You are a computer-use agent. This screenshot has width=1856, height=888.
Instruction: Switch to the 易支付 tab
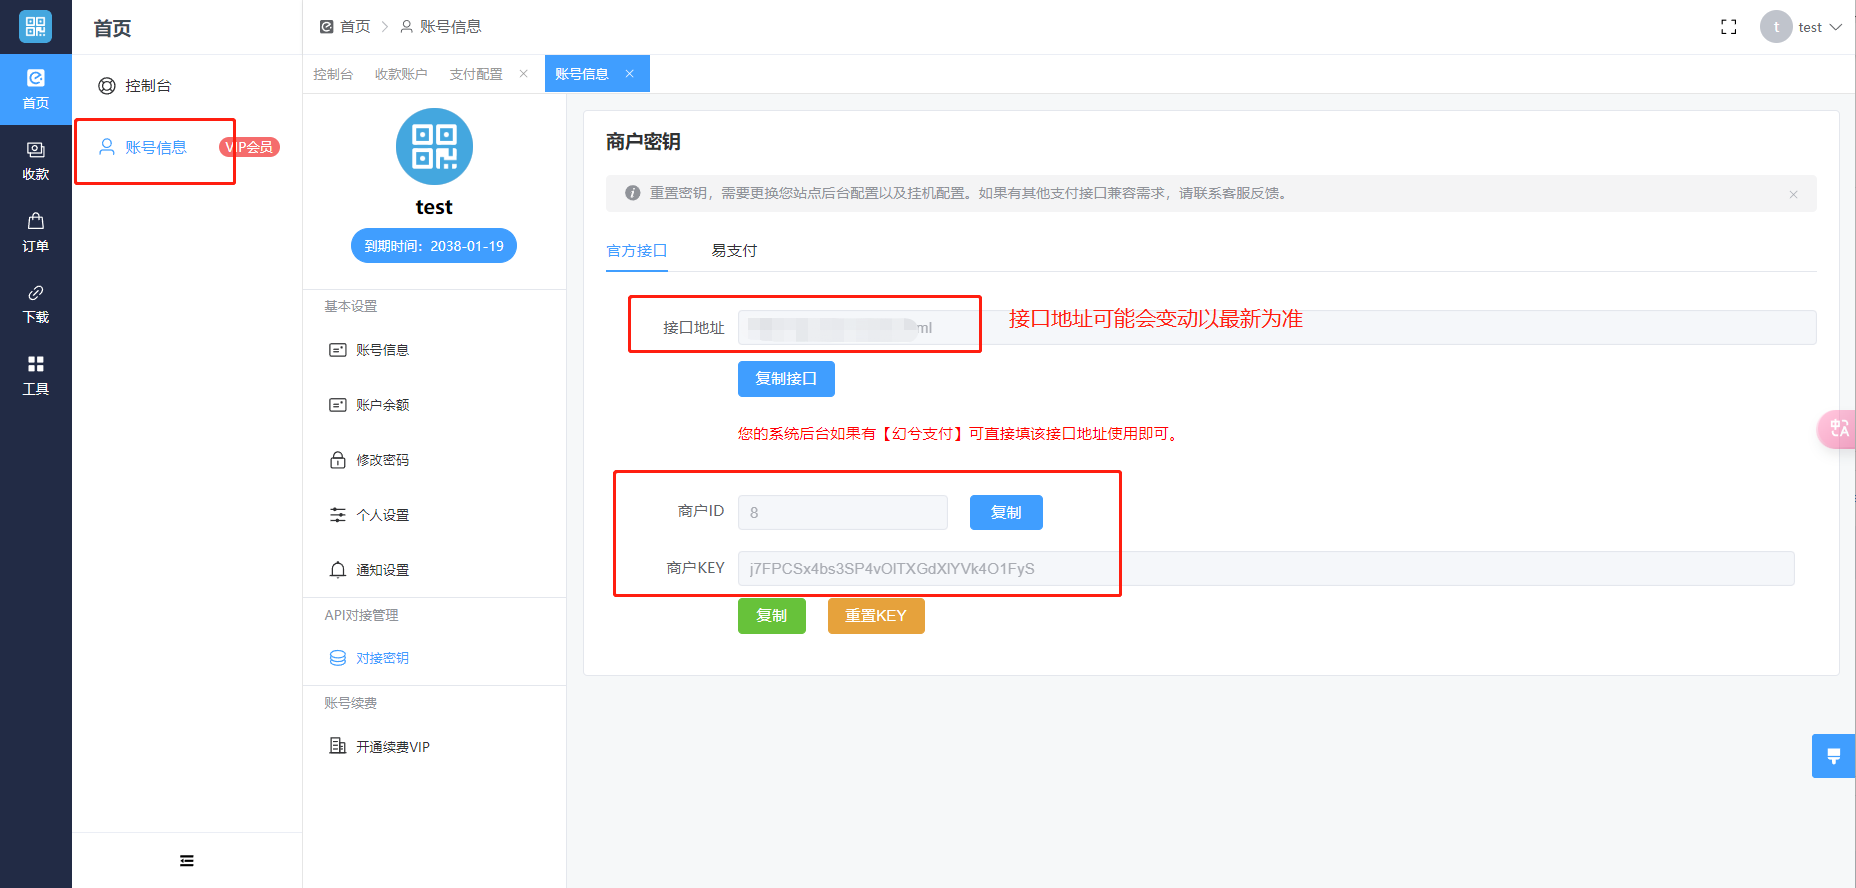(x=734, y=251)
